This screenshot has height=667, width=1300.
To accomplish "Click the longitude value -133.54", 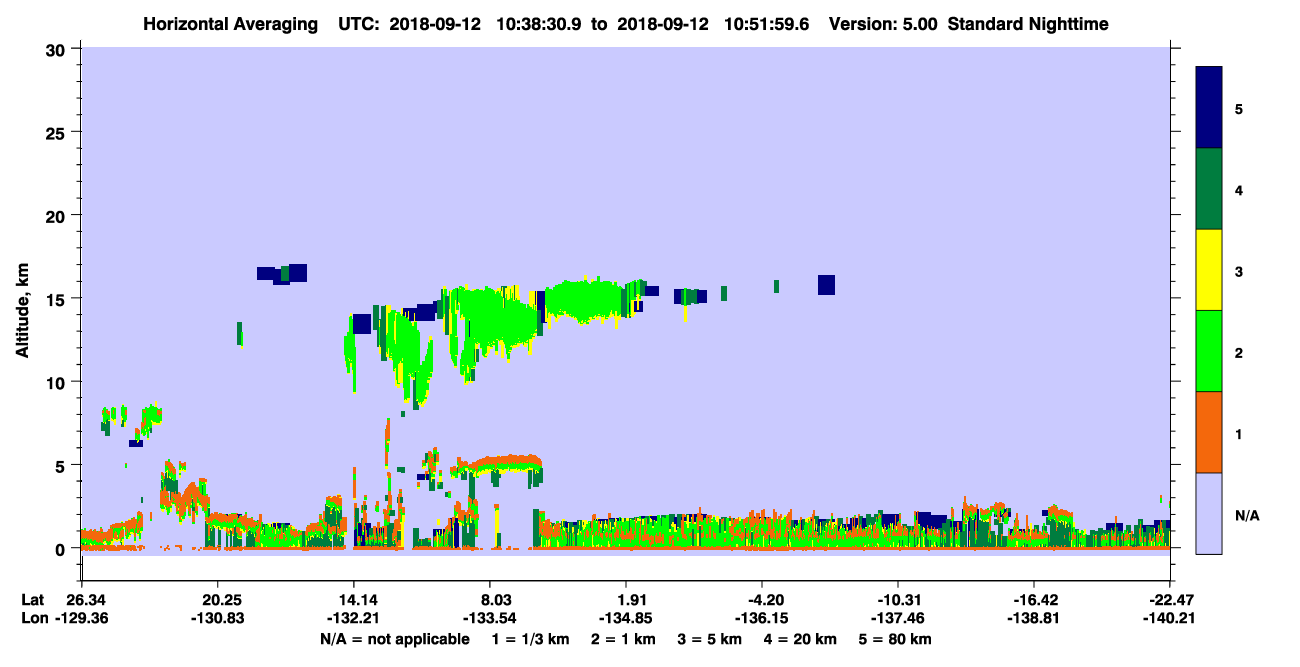I will pos(489,618).
